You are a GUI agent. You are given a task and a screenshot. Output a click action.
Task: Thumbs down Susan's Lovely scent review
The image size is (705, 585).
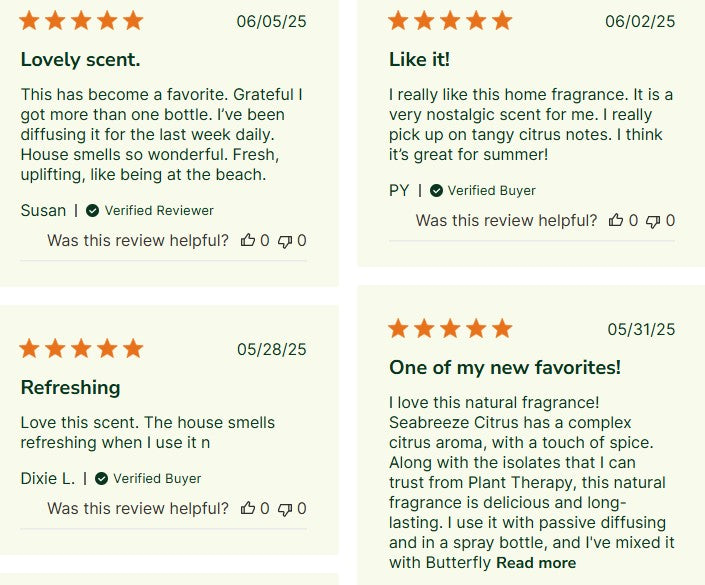click(x=285, y=241)
